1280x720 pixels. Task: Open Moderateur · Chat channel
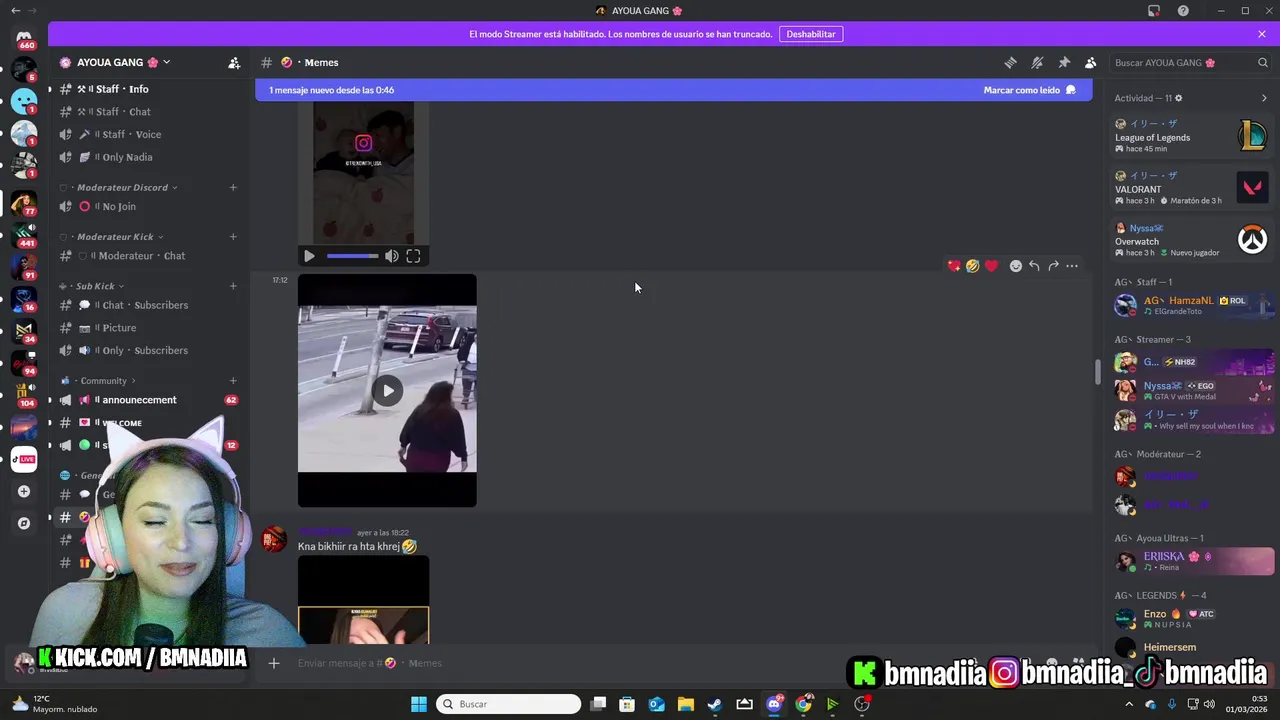(x=147, y=256)
